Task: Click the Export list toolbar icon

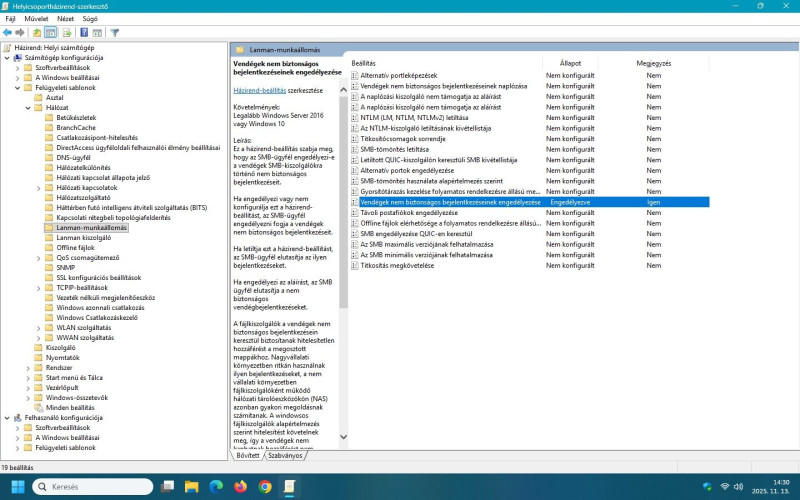Action: (67, 33)
